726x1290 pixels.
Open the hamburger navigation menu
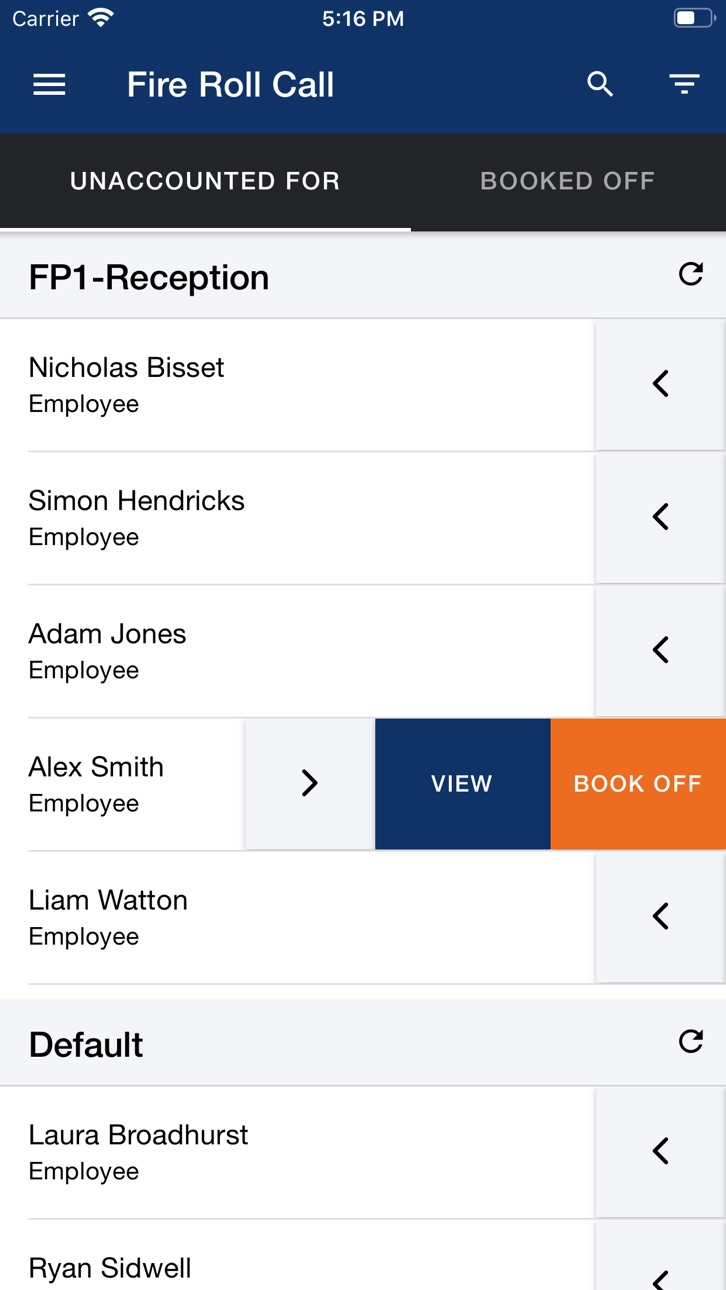(49, 85)
